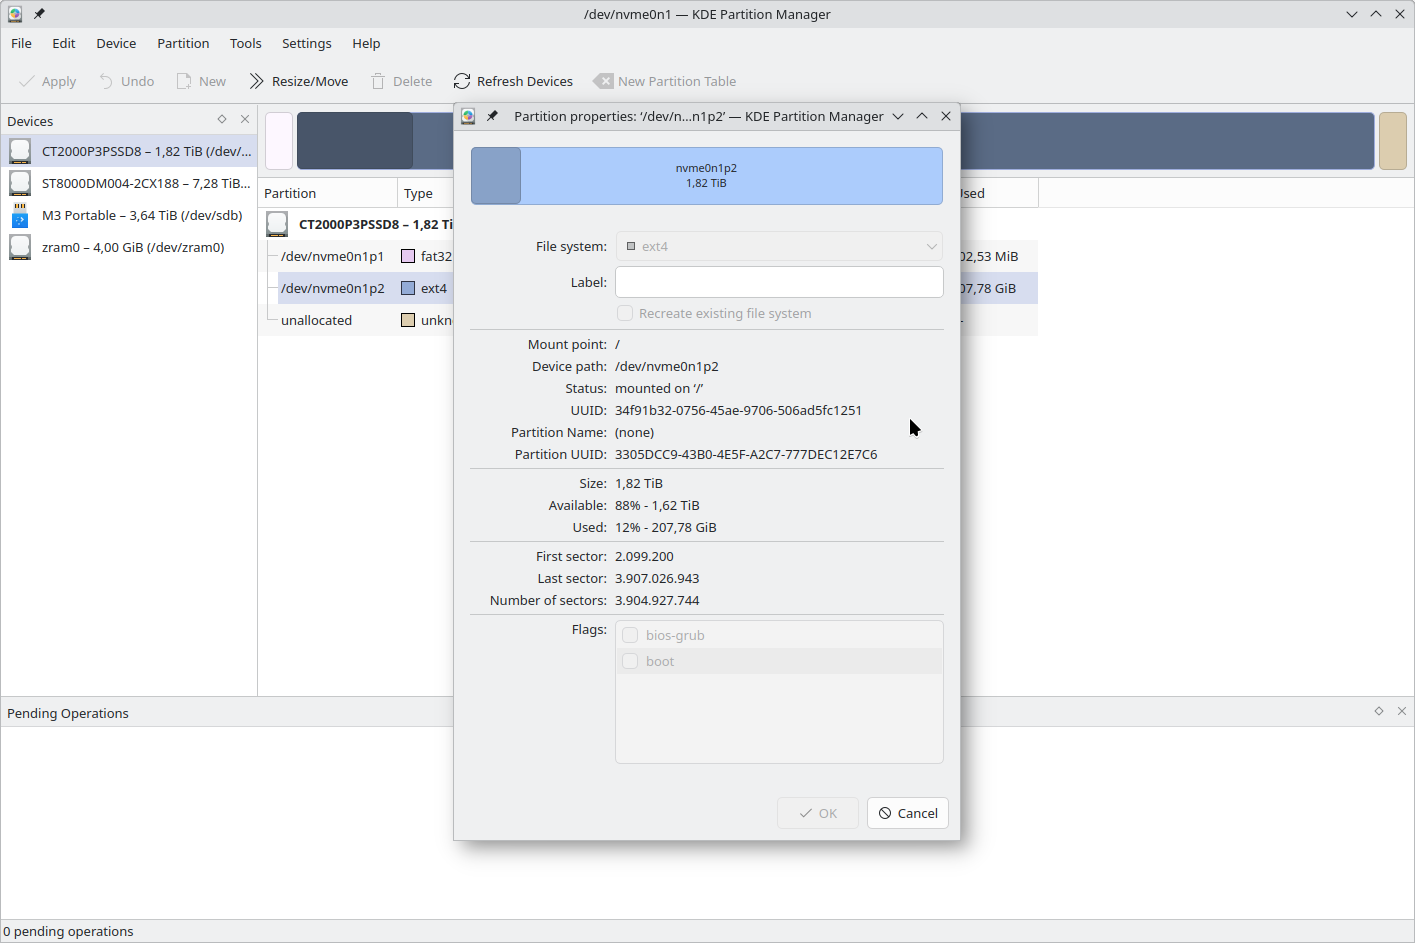Viewport: 1415px width, 943px height.
Task: Collapse the CT2000P3PSSD8 device tree row
Action: (277, 224)
